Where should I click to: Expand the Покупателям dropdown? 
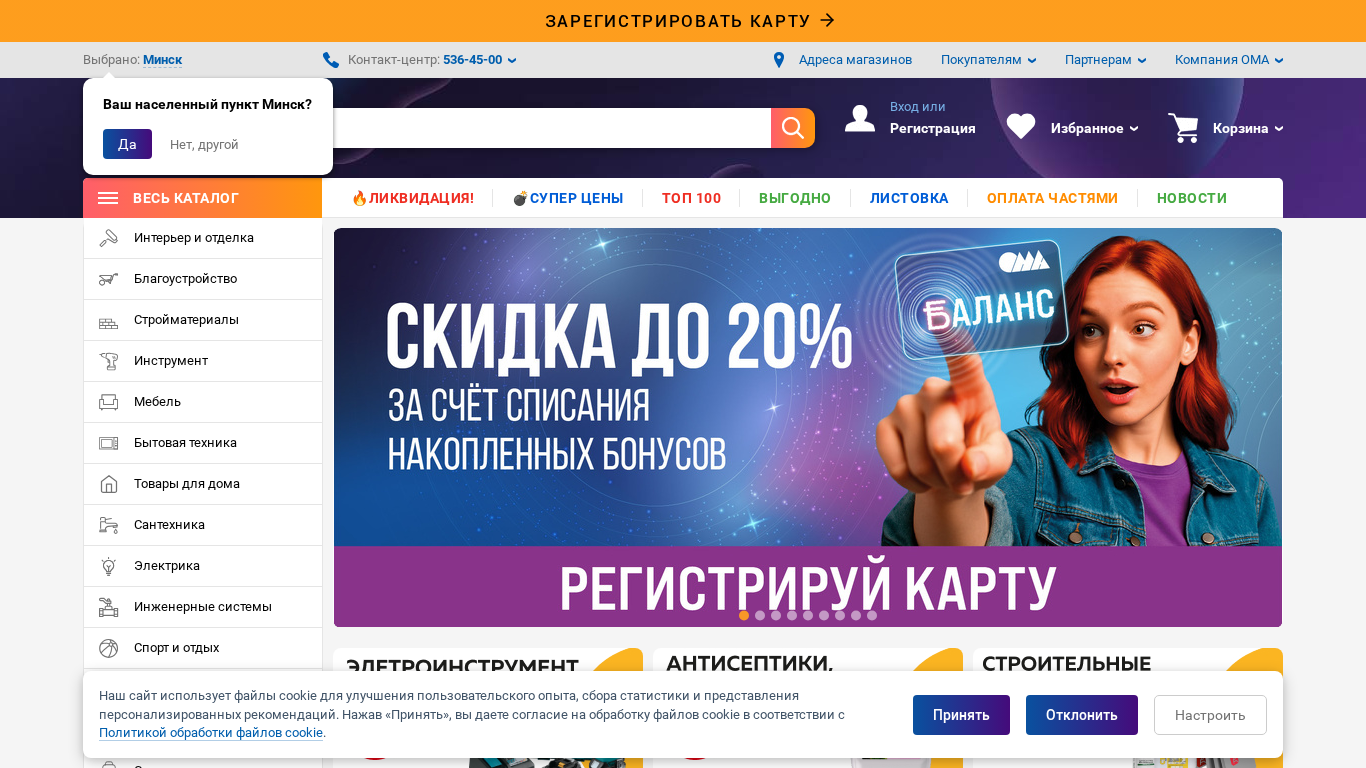(x=988, y=60)
